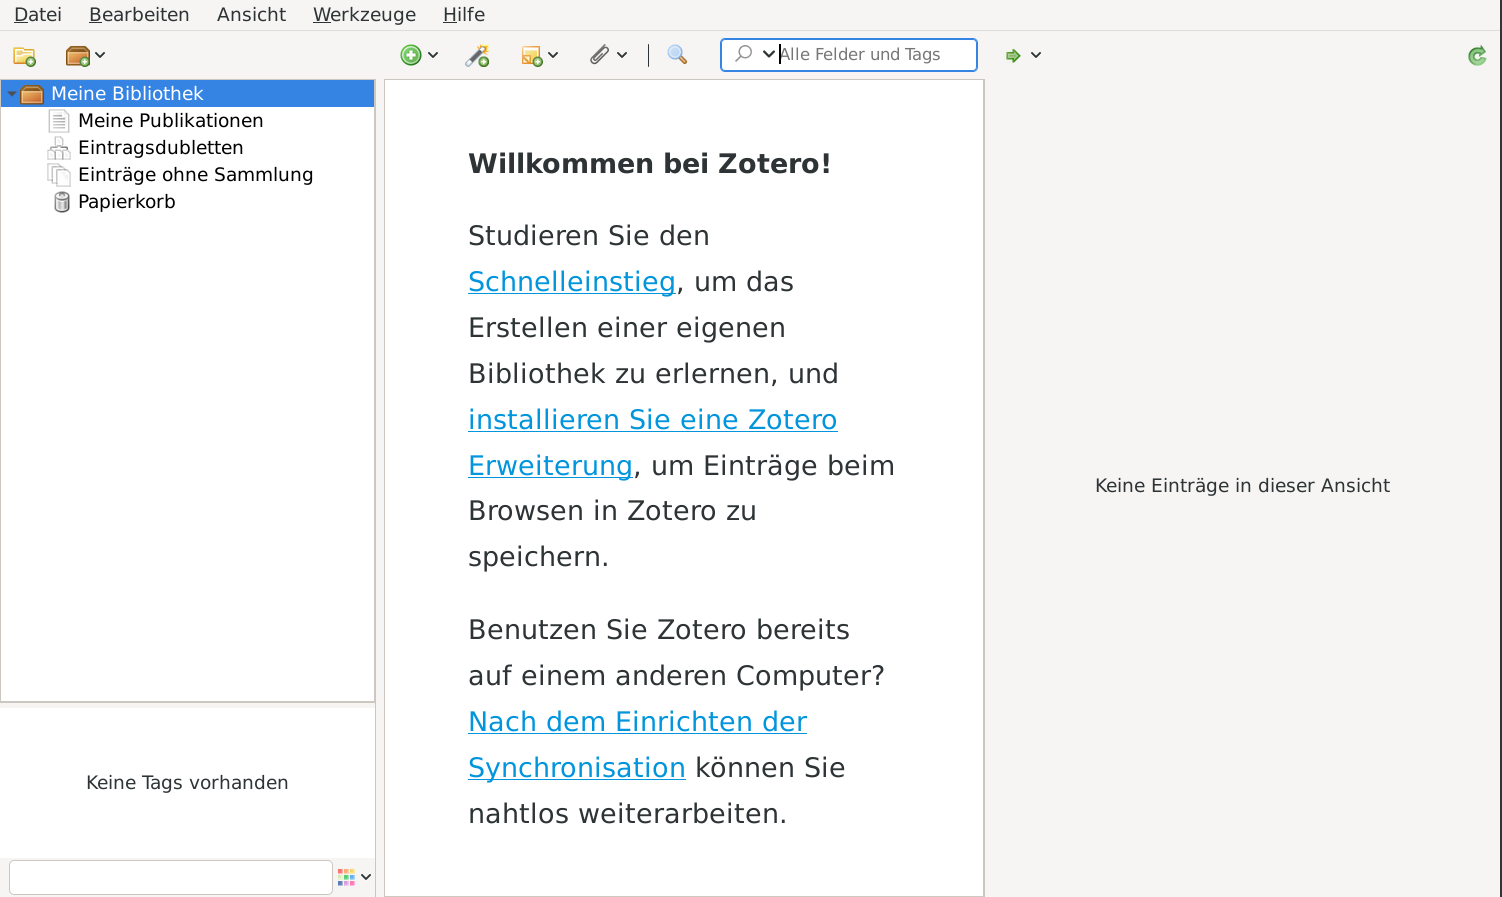Image resolution: width=1502 pixels, height=897 pixels.
Task: Click the Add Item by Identifier wand icon
Action: [x=478, y=56]
